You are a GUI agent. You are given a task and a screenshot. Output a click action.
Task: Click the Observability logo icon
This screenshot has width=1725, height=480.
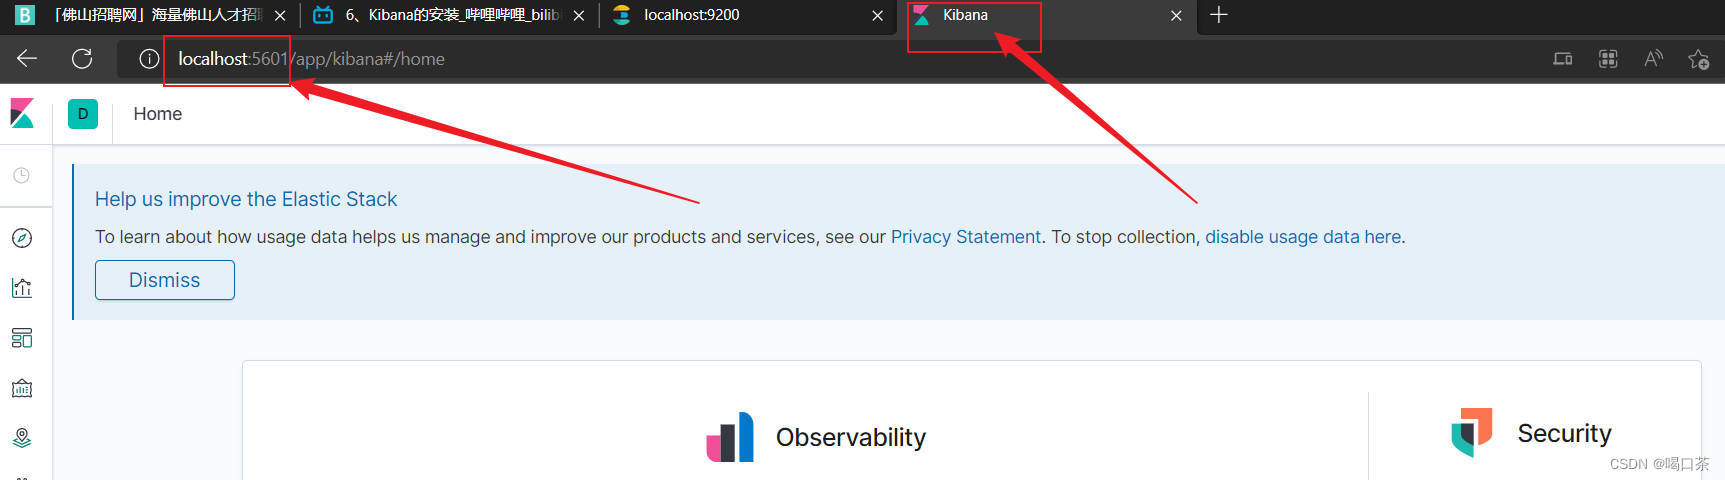(x=730, y=437)
